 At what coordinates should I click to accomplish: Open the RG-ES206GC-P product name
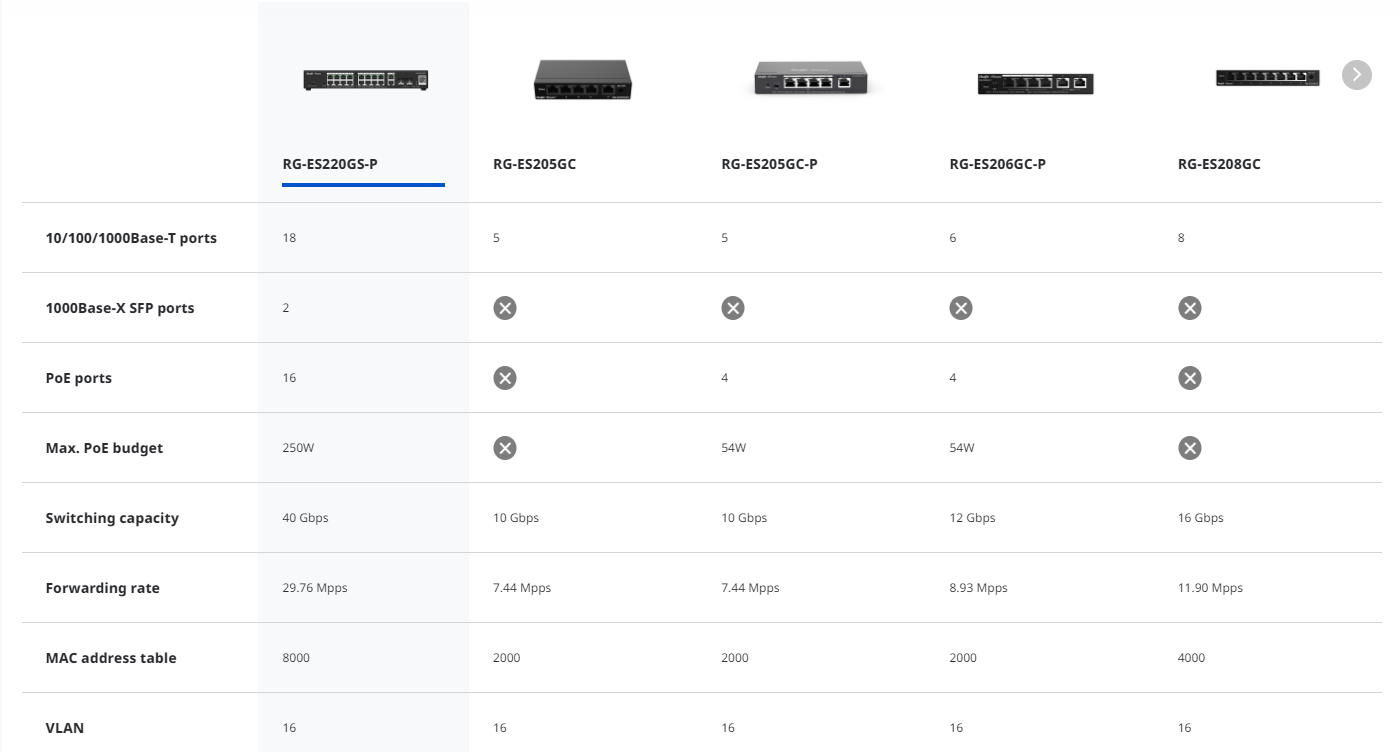click(x=997, y=164)
